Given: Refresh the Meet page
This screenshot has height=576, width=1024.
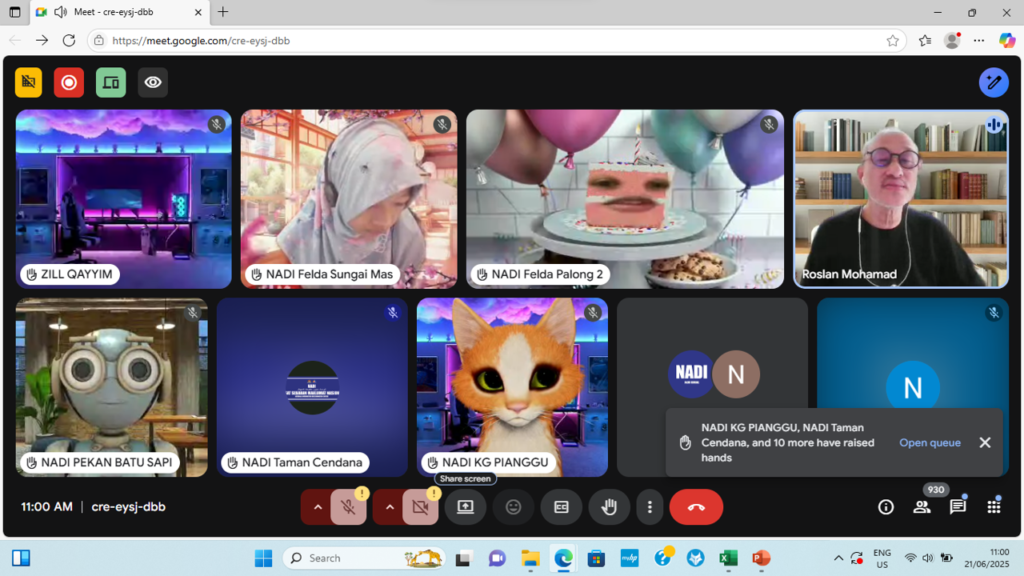Looking at the screenshot, I should pos(69,40).
